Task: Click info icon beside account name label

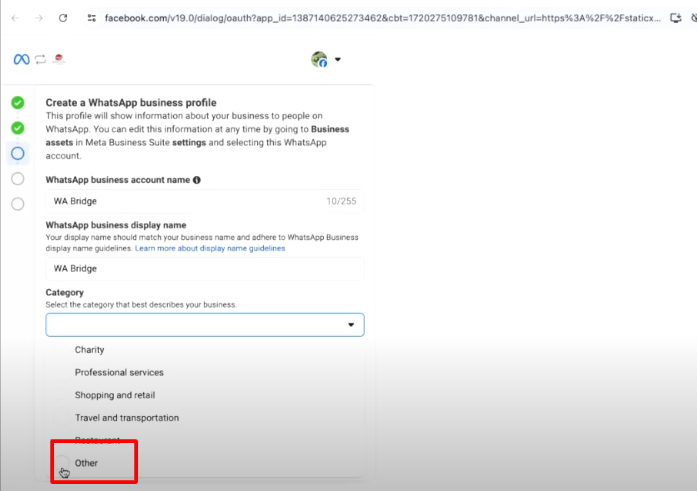Action: point(197,180)
